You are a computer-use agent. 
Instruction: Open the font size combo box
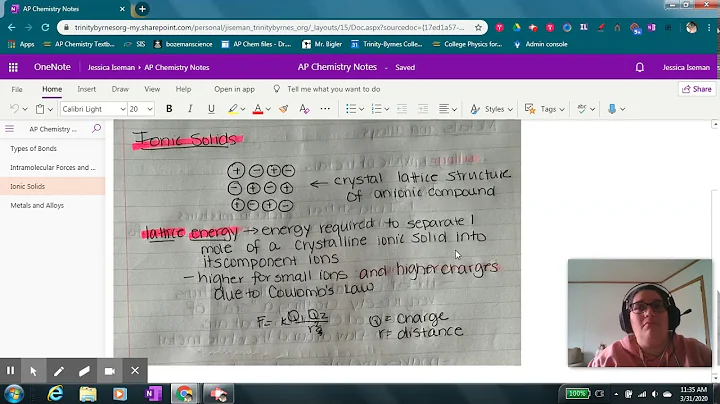pyautogui.click(x=141, y=109)
